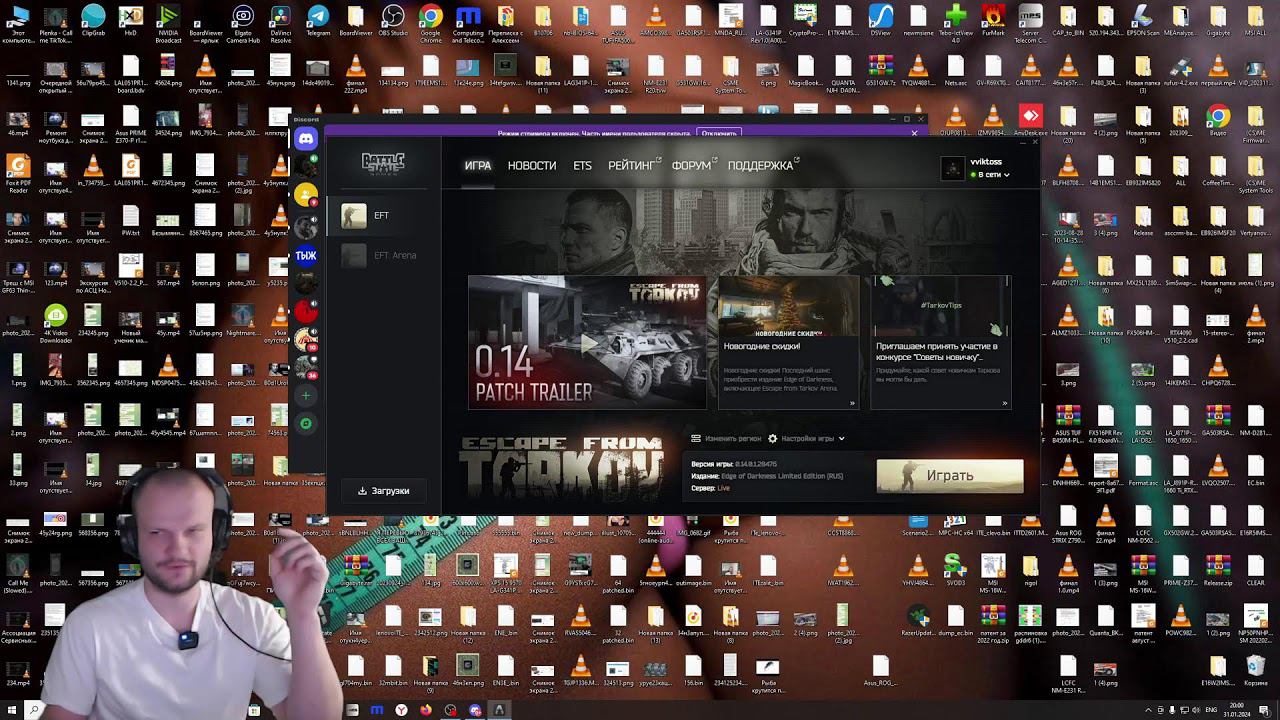The width and height of the screenshot is (1280, 720).
Task: Switch to the НОВОСТИ tab
Action: [532, 165]
